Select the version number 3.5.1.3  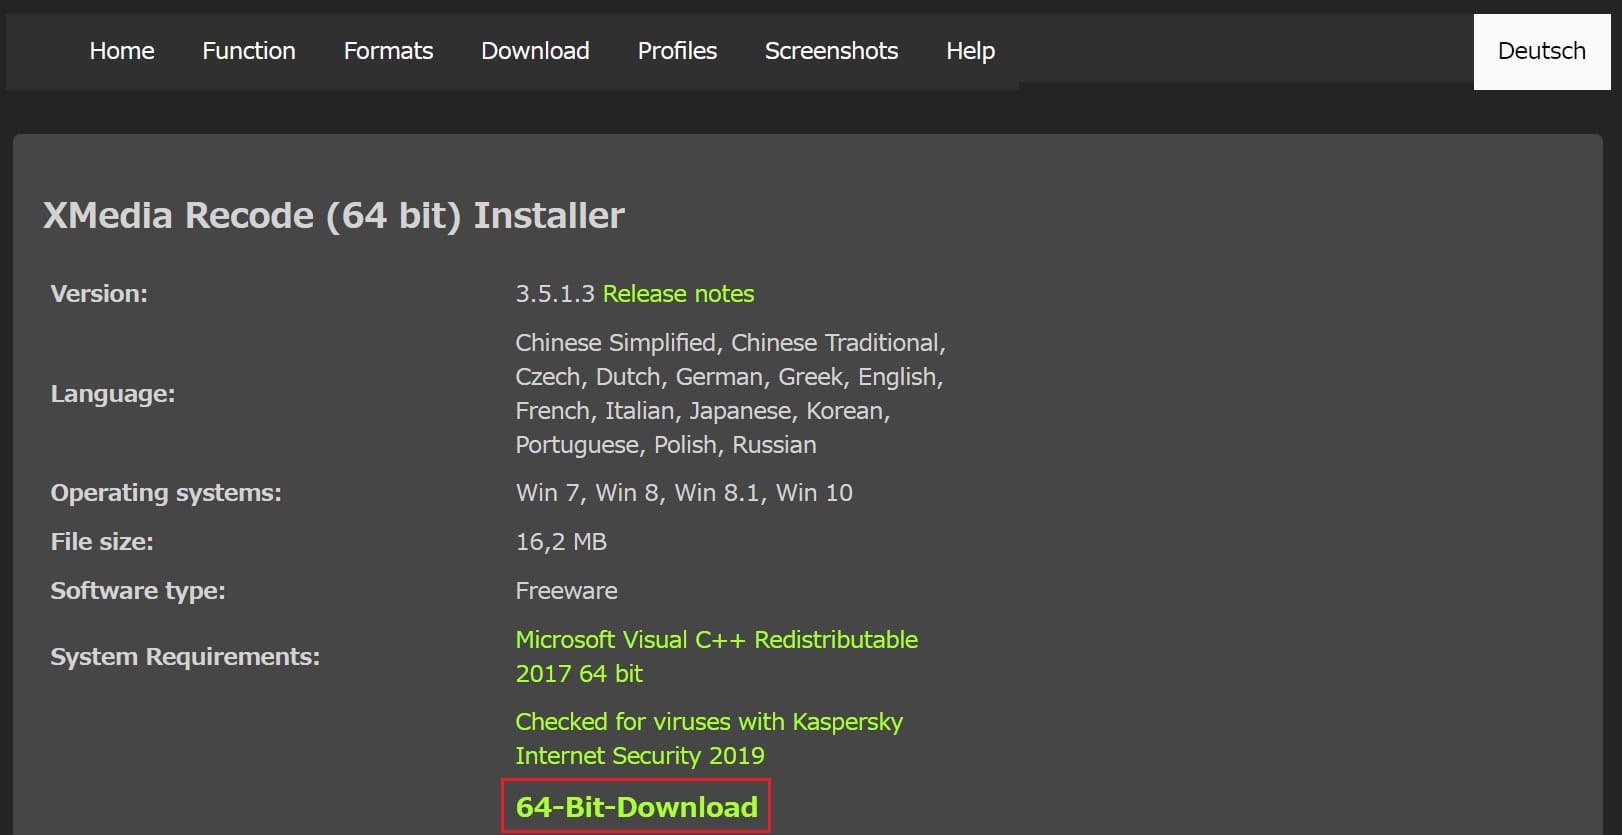[x=555, y=294]
